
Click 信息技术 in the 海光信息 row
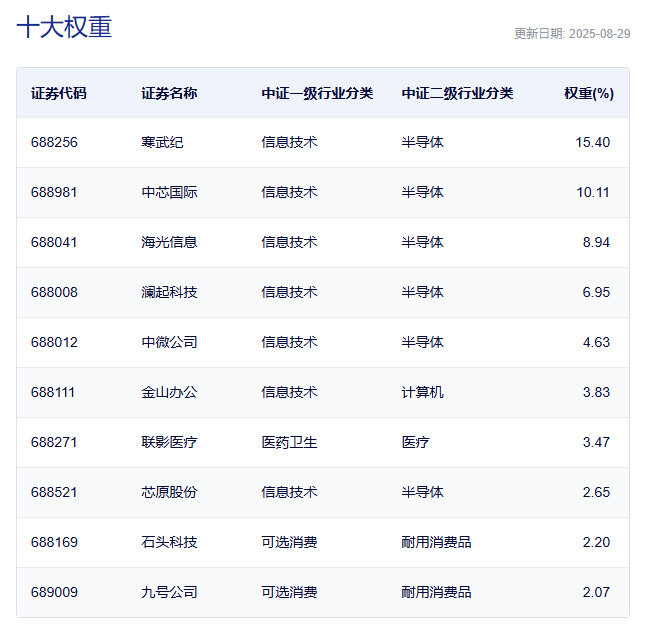tap(290, 242)
